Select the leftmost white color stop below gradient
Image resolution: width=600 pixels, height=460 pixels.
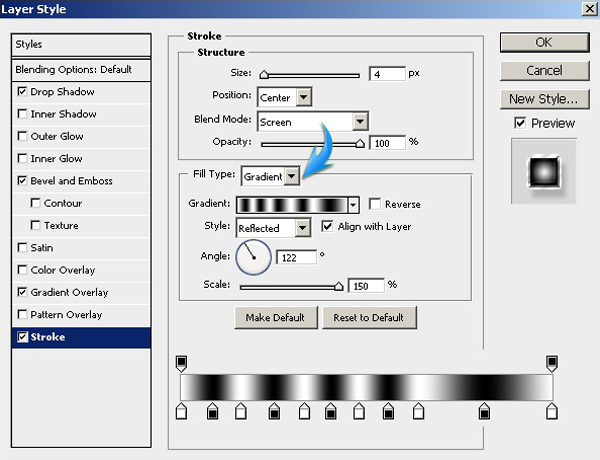tap(181, 411)
